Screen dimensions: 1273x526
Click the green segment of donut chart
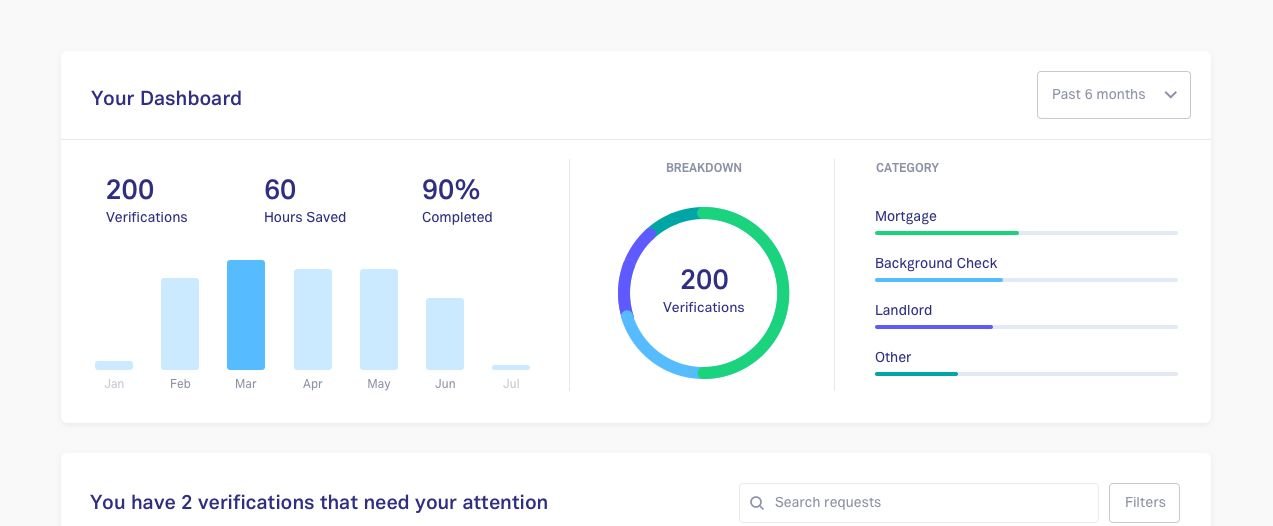click(x=781, y=293)
